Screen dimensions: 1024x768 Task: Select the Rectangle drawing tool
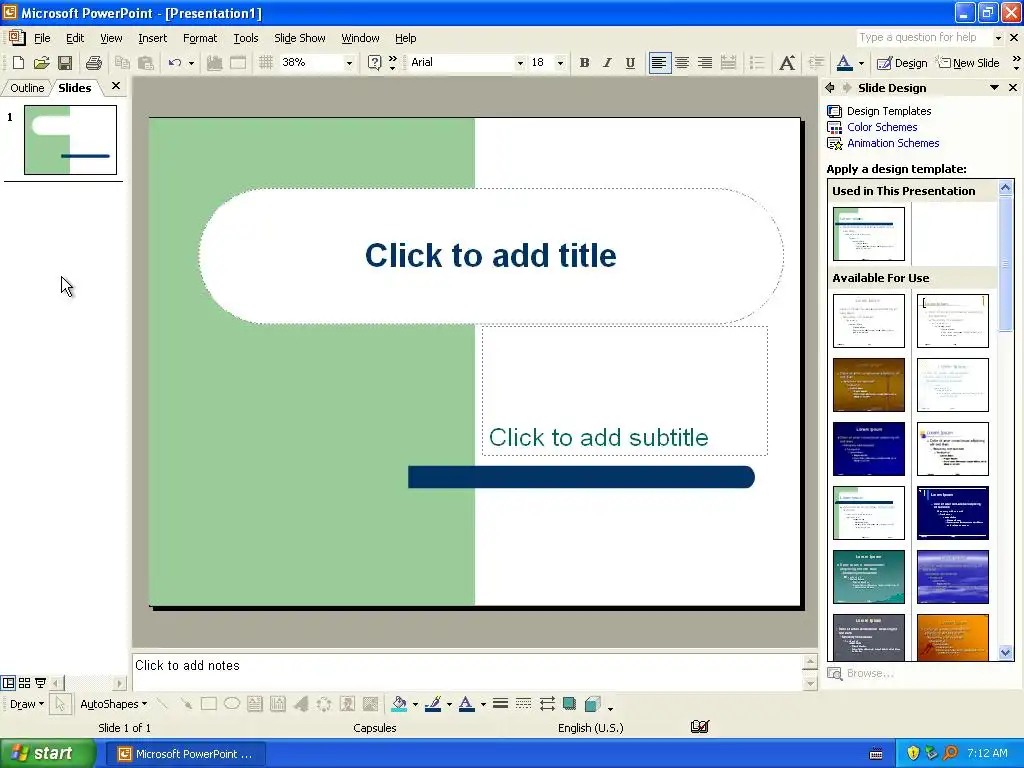(208, 704)
